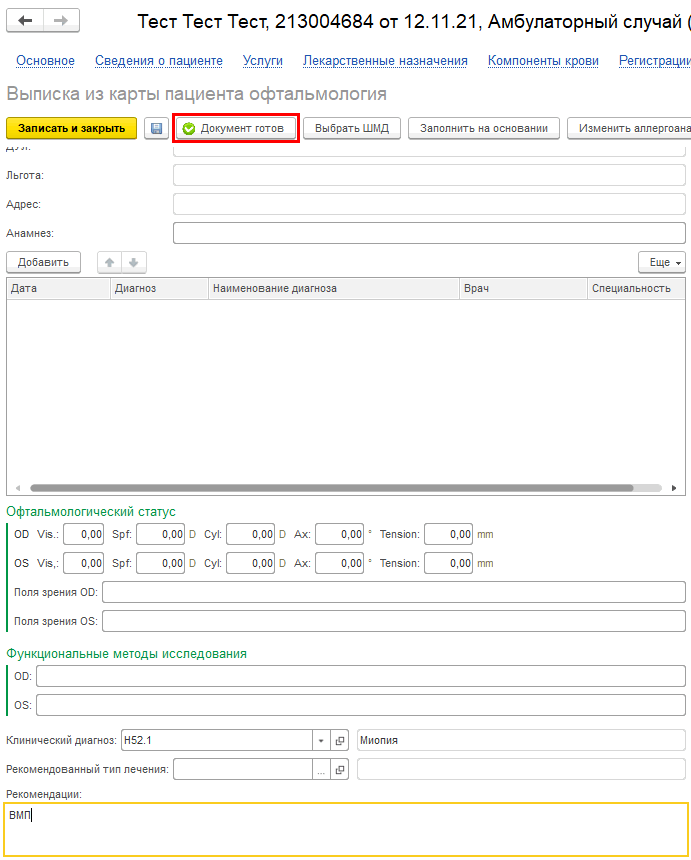Switch to the Сведения о пациенте tab
691x860 pixels.
(159, 61)
